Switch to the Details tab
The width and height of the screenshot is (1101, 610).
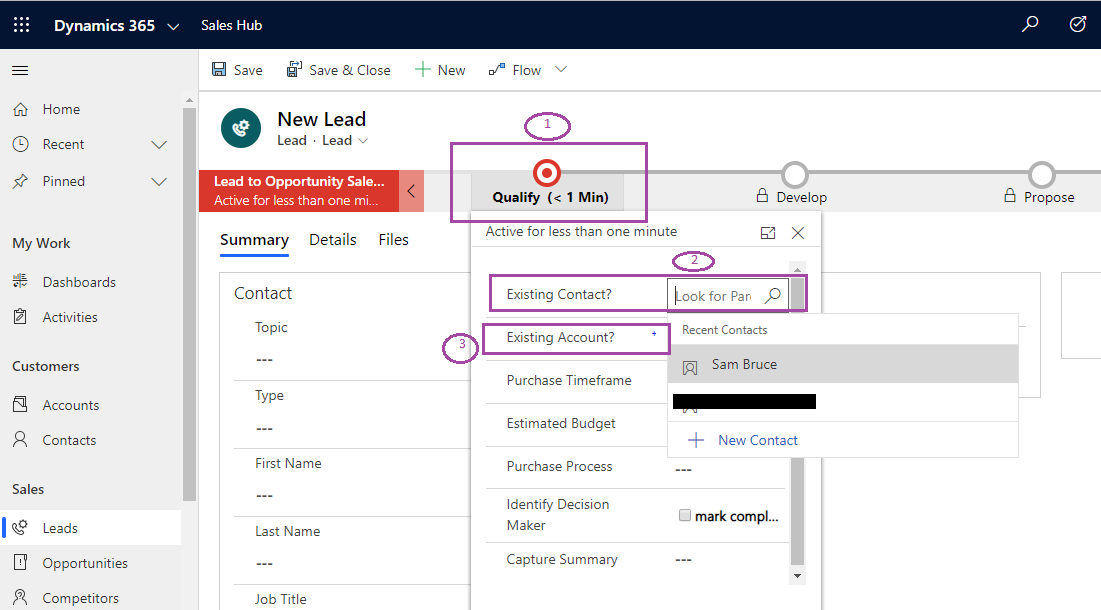click(333, 240)
